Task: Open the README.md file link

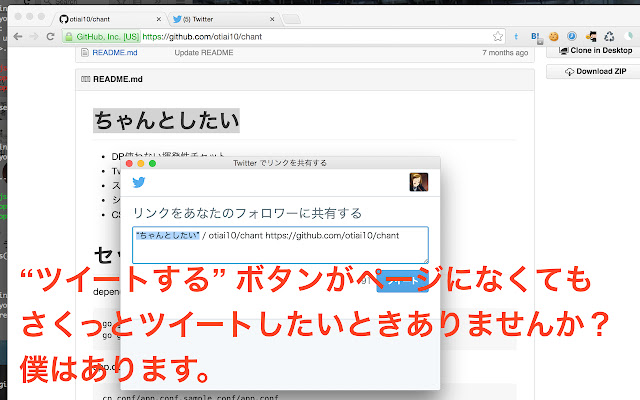Action: click(x=115, y=53)
